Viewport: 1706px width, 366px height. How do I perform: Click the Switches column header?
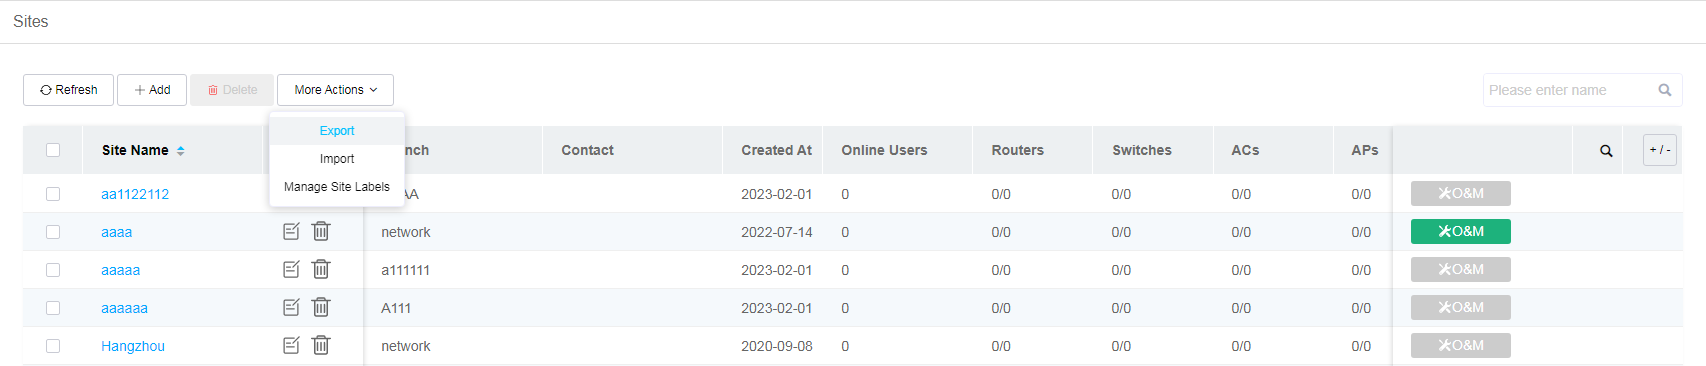(x=1141, y=150)
